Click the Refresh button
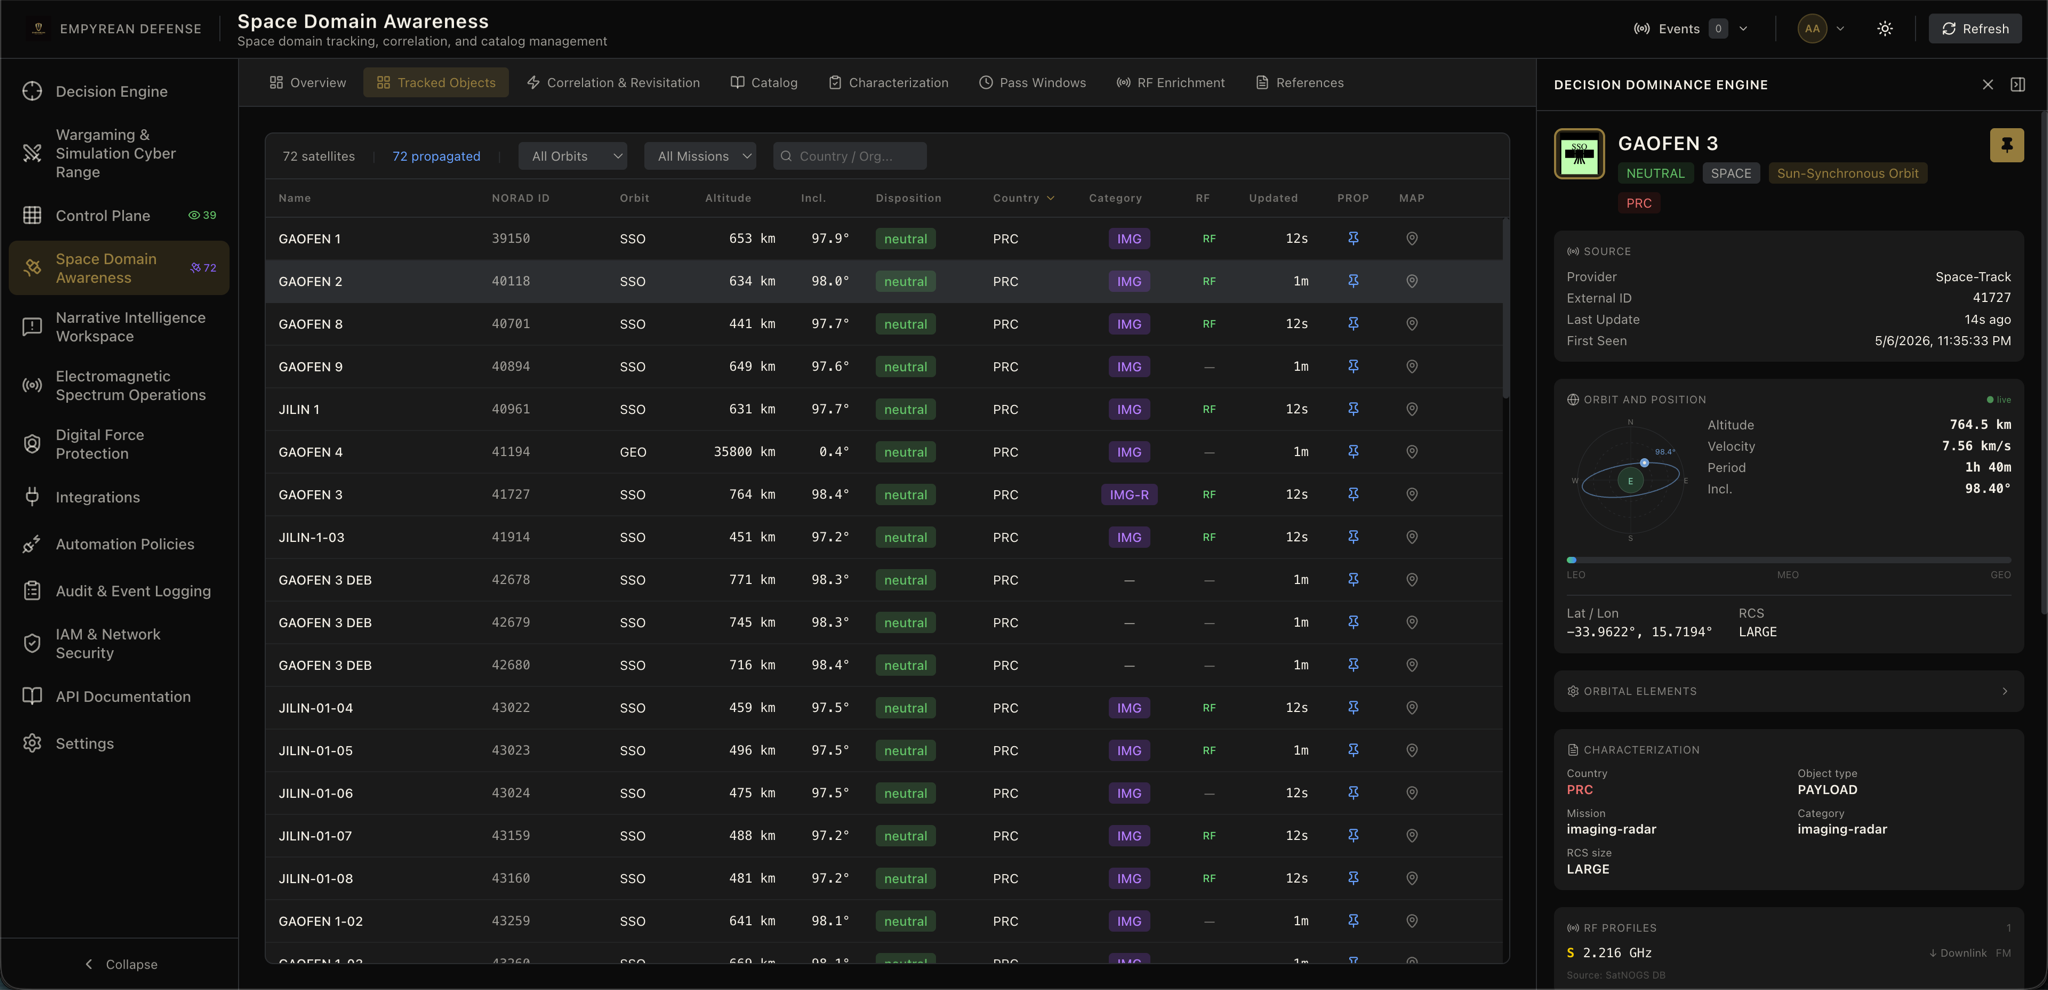2048x990 pixels. click(1975, 29)
